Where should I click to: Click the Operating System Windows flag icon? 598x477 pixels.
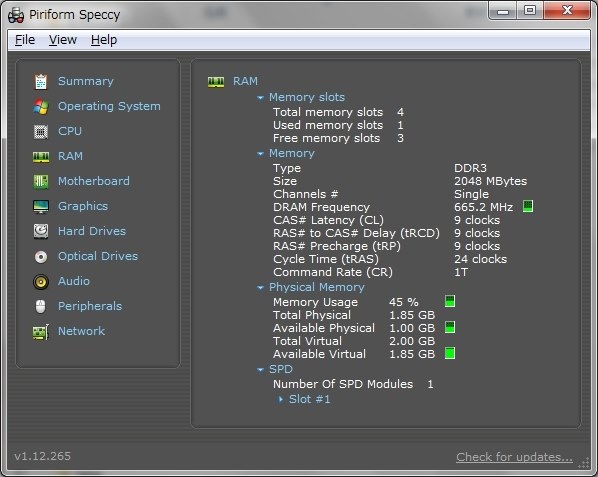pyautogui.click(x=41, y=106)
